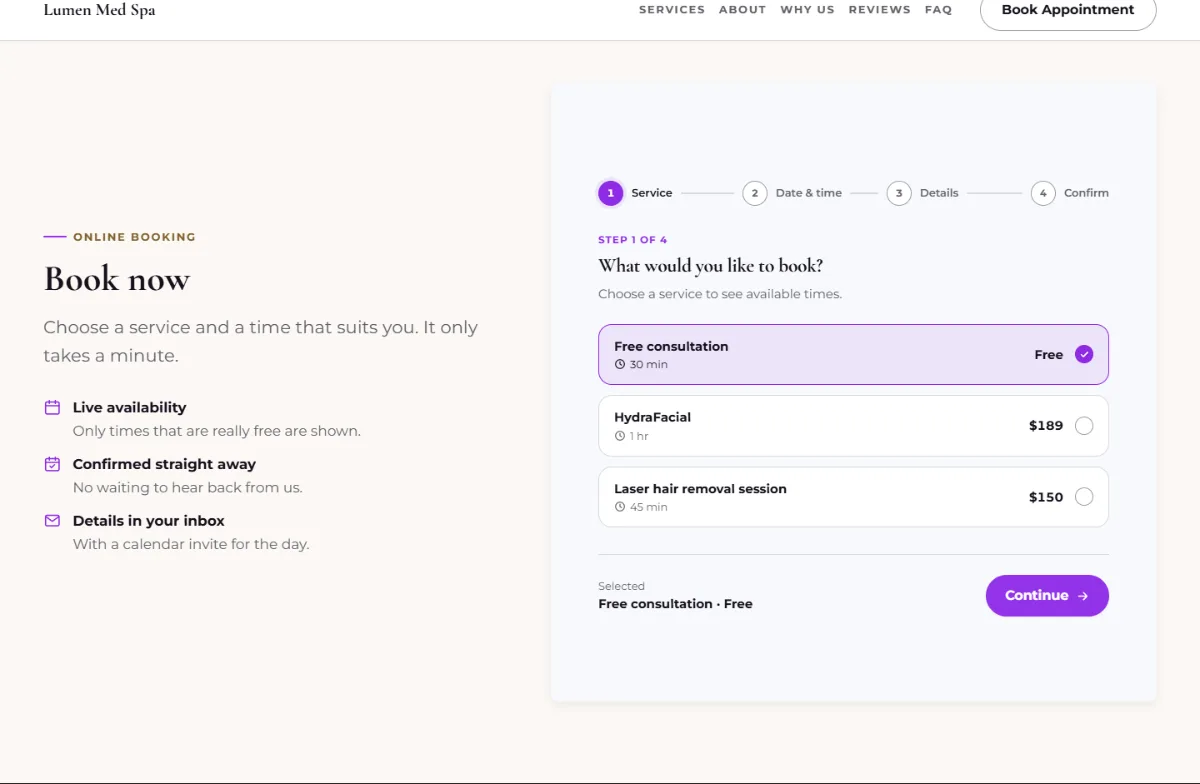This screenshot has width=1200, height=784.
Task: Click the 'Confirmed straight away' text
Action: click(x=164, y=464)
